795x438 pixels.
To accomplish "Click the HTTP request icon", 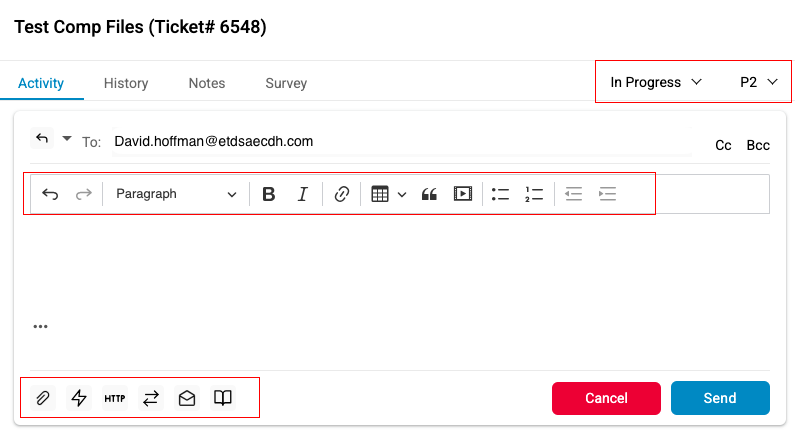I will point(115,398).
